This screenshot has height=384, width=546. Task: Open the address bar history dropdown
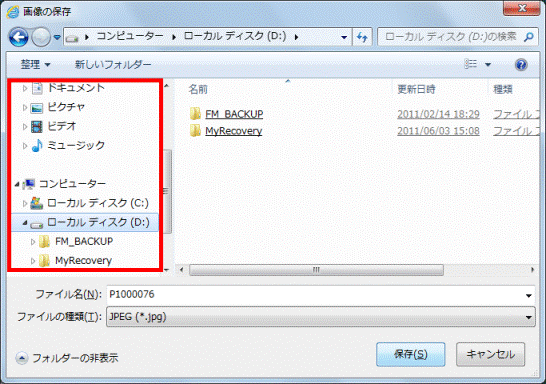[344, 37]
